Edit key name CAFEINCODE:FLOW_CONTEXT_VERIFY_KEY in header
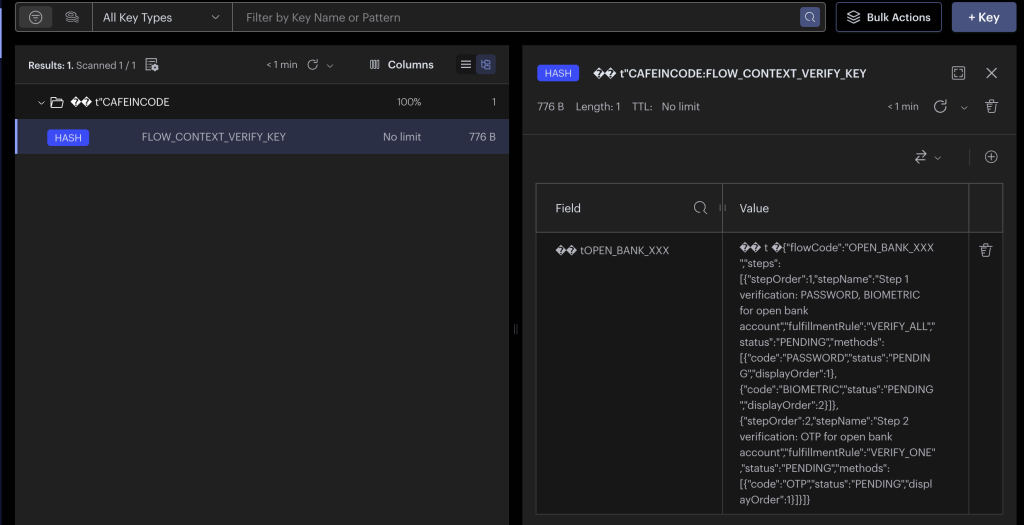This screenshot has width=1024, height=525. pos(729,74)
